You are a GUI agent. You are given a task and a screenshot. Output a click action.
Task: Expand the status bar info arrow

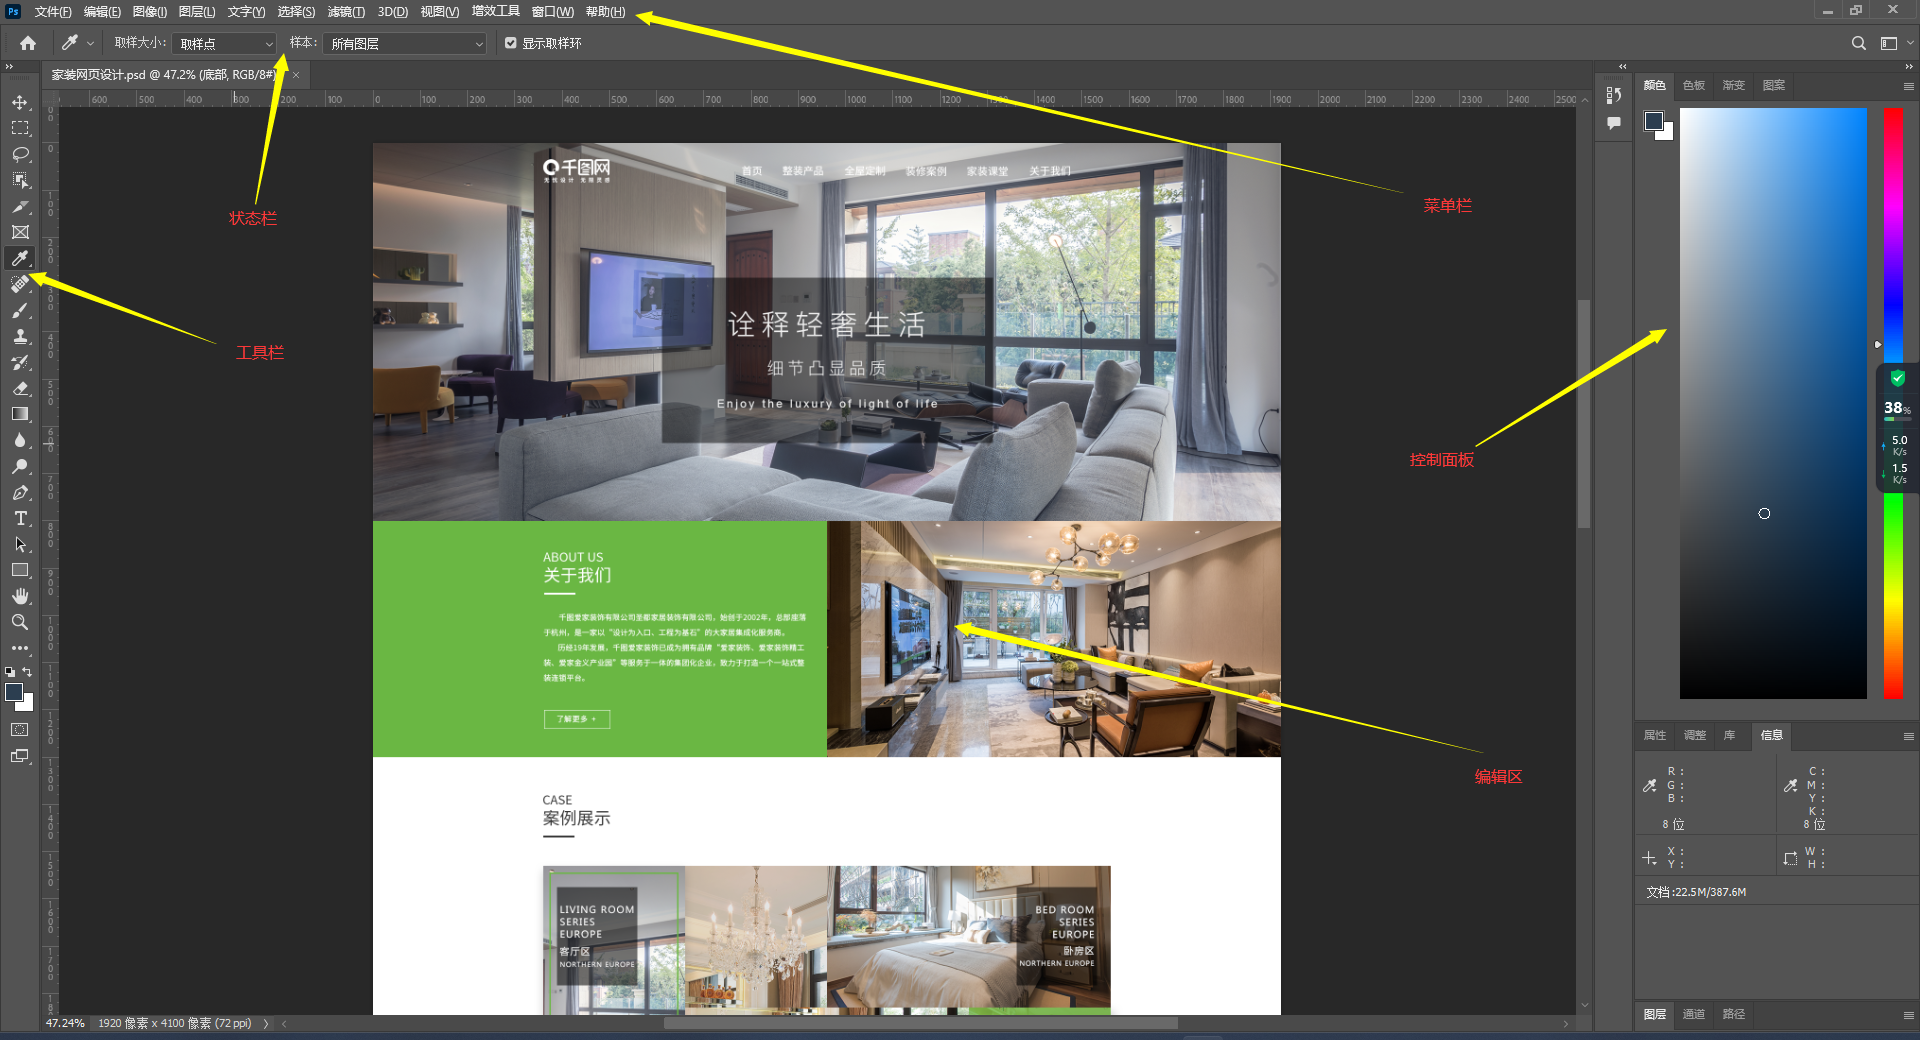tap(266, 1023)
